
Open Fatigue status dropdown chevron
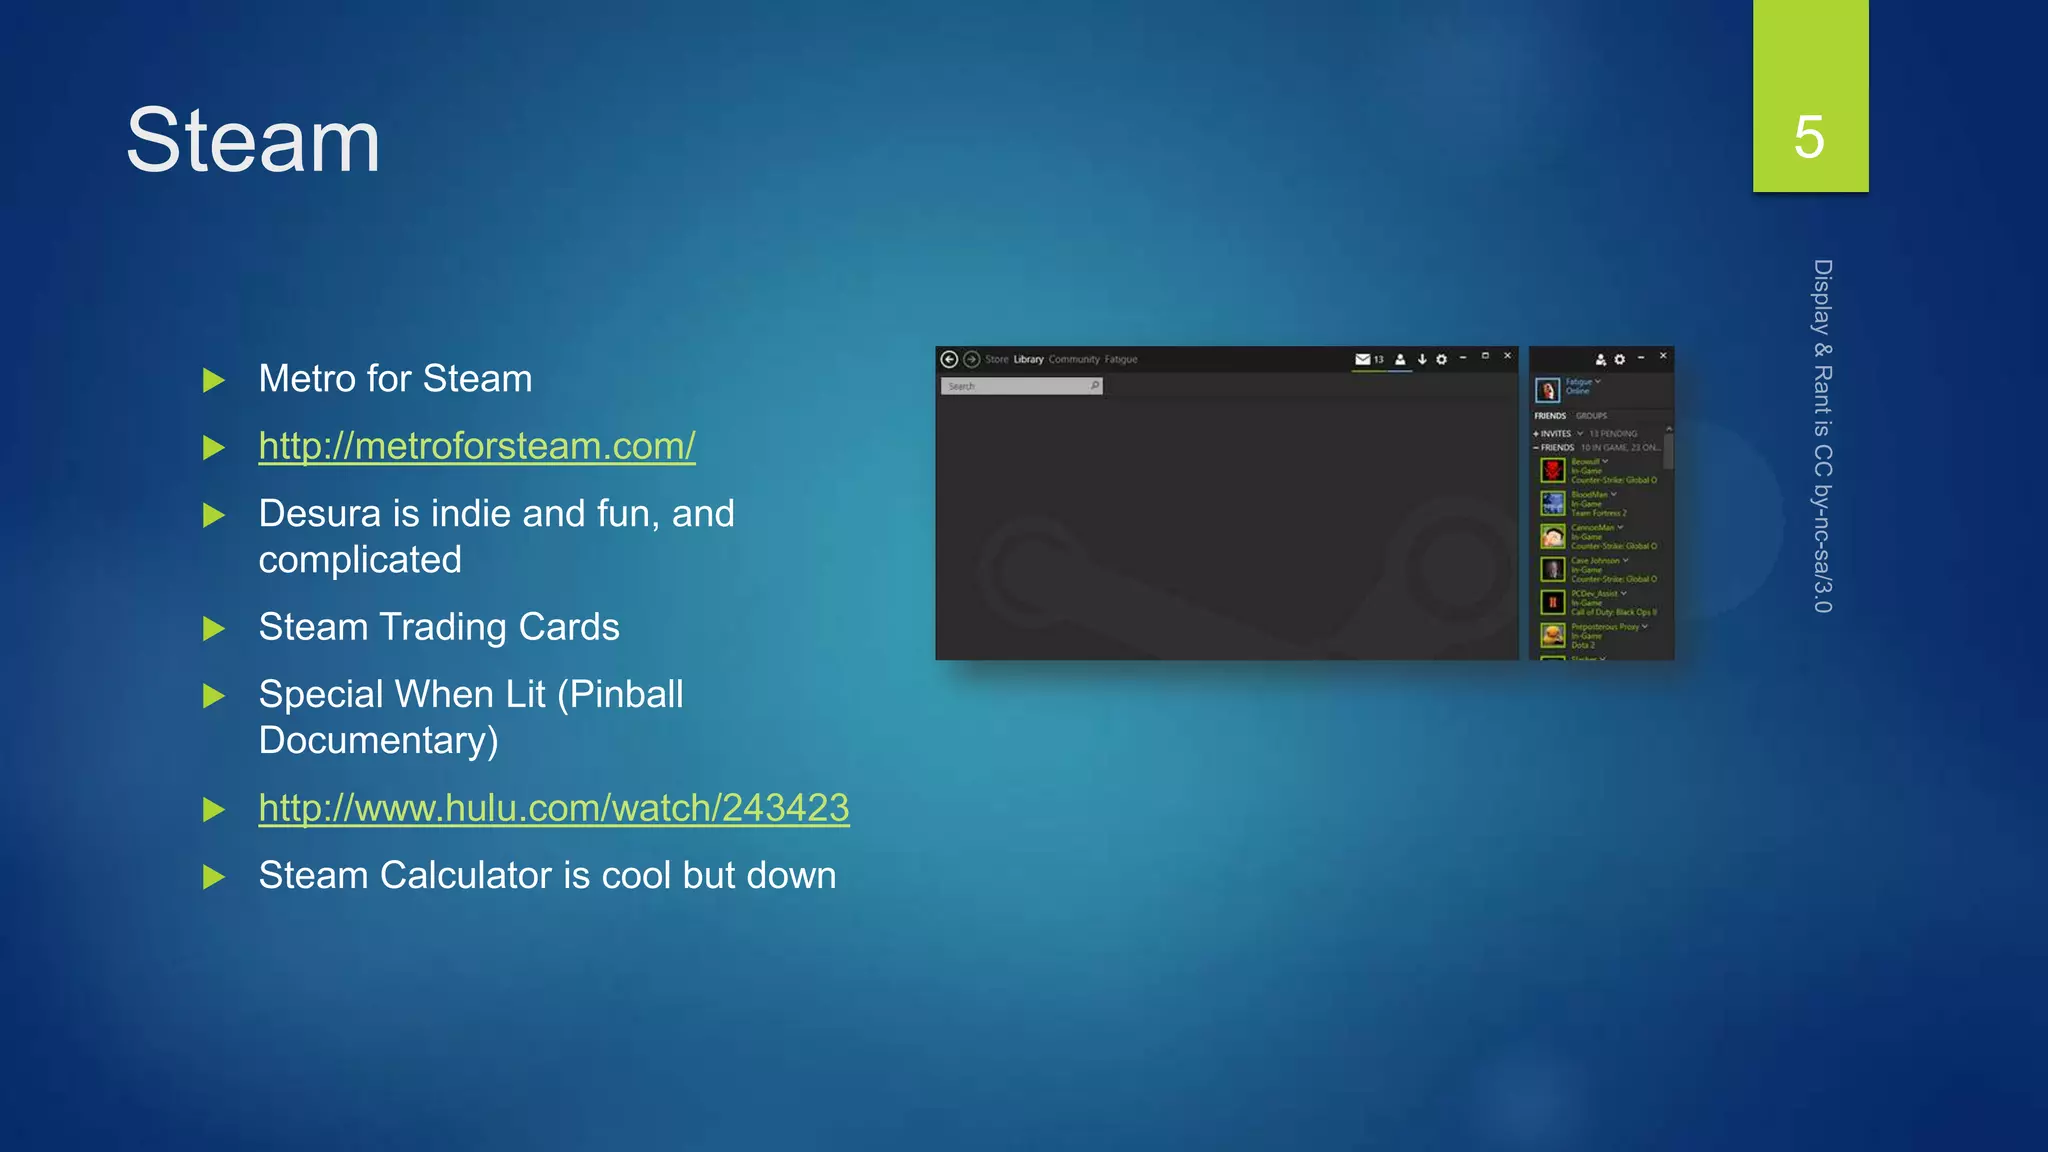point(1598,381)
